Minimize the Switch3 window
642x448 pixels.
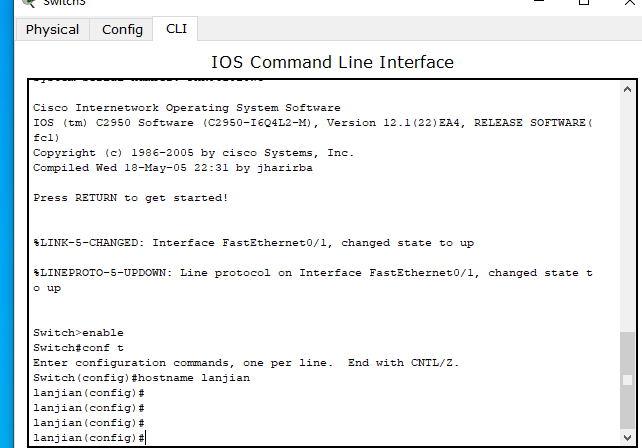[x=539, y=2]
